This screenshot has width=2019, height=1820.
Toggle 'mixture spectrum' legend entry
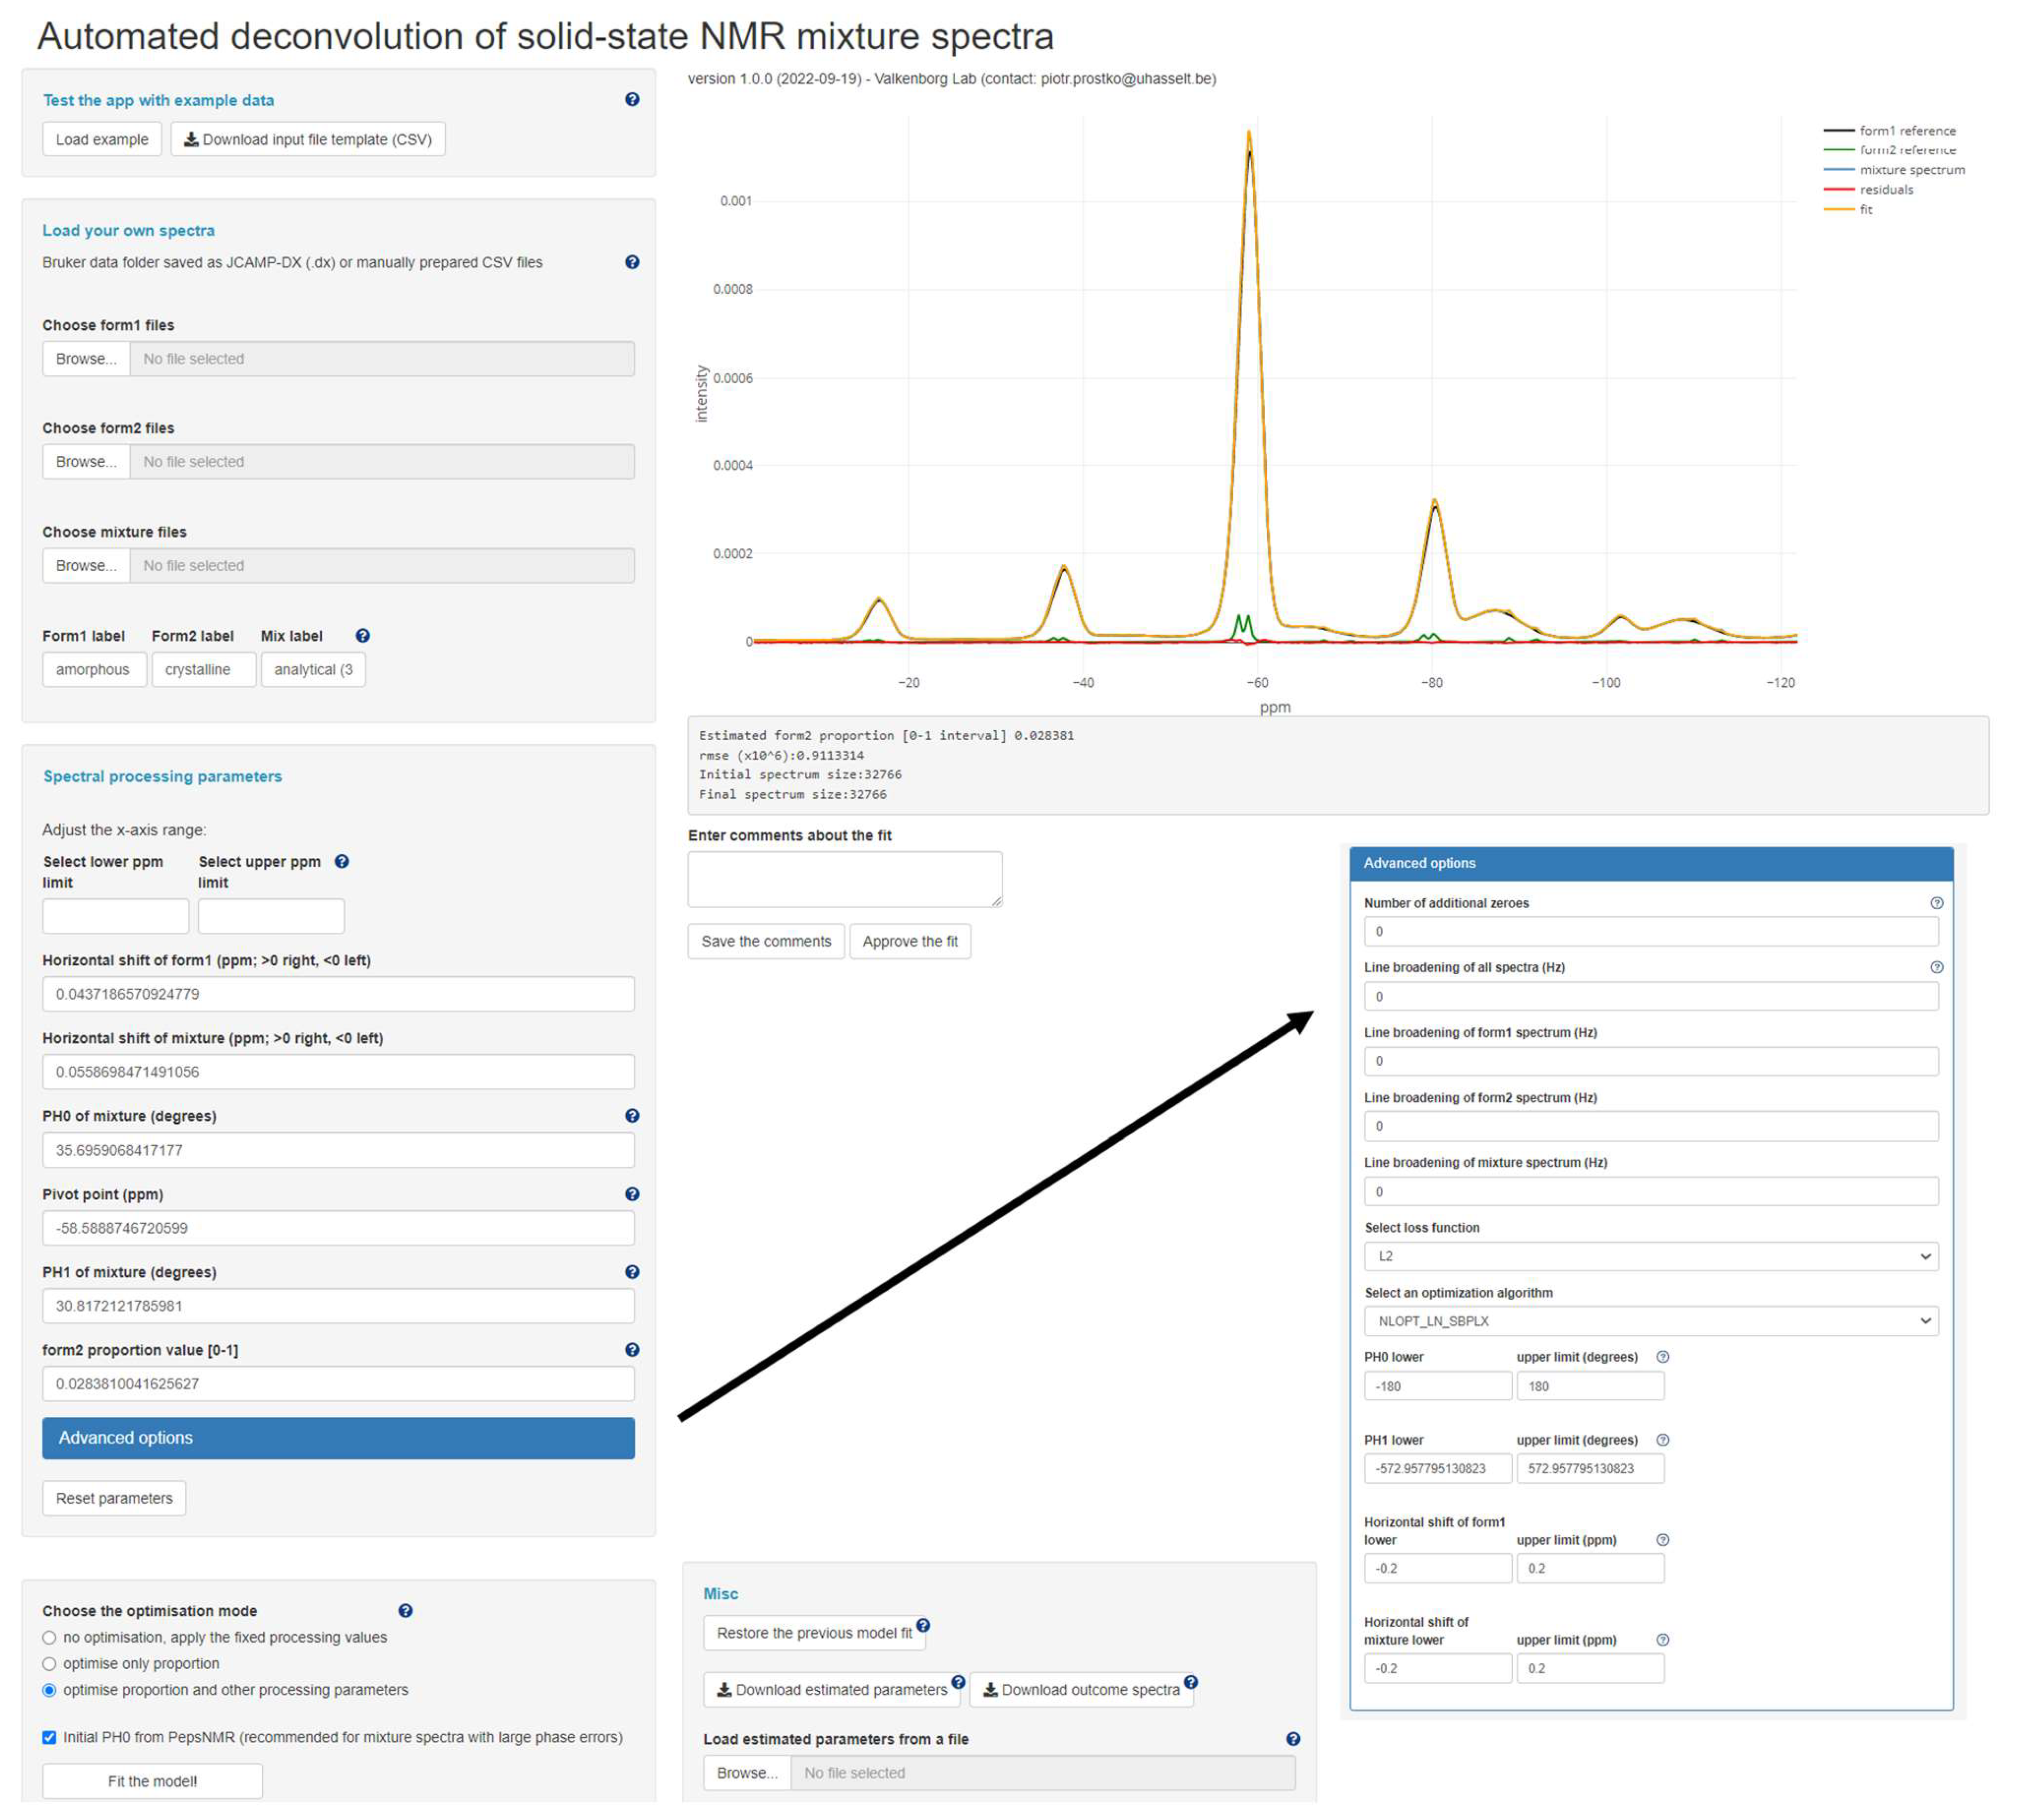tap(1911, 170)
